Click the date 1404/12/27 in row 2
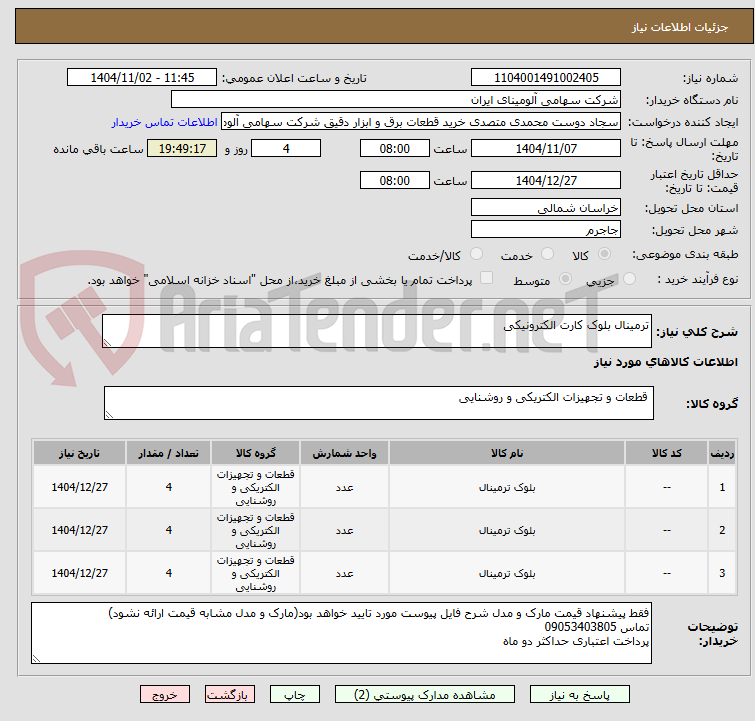 [x=79, y=530]
